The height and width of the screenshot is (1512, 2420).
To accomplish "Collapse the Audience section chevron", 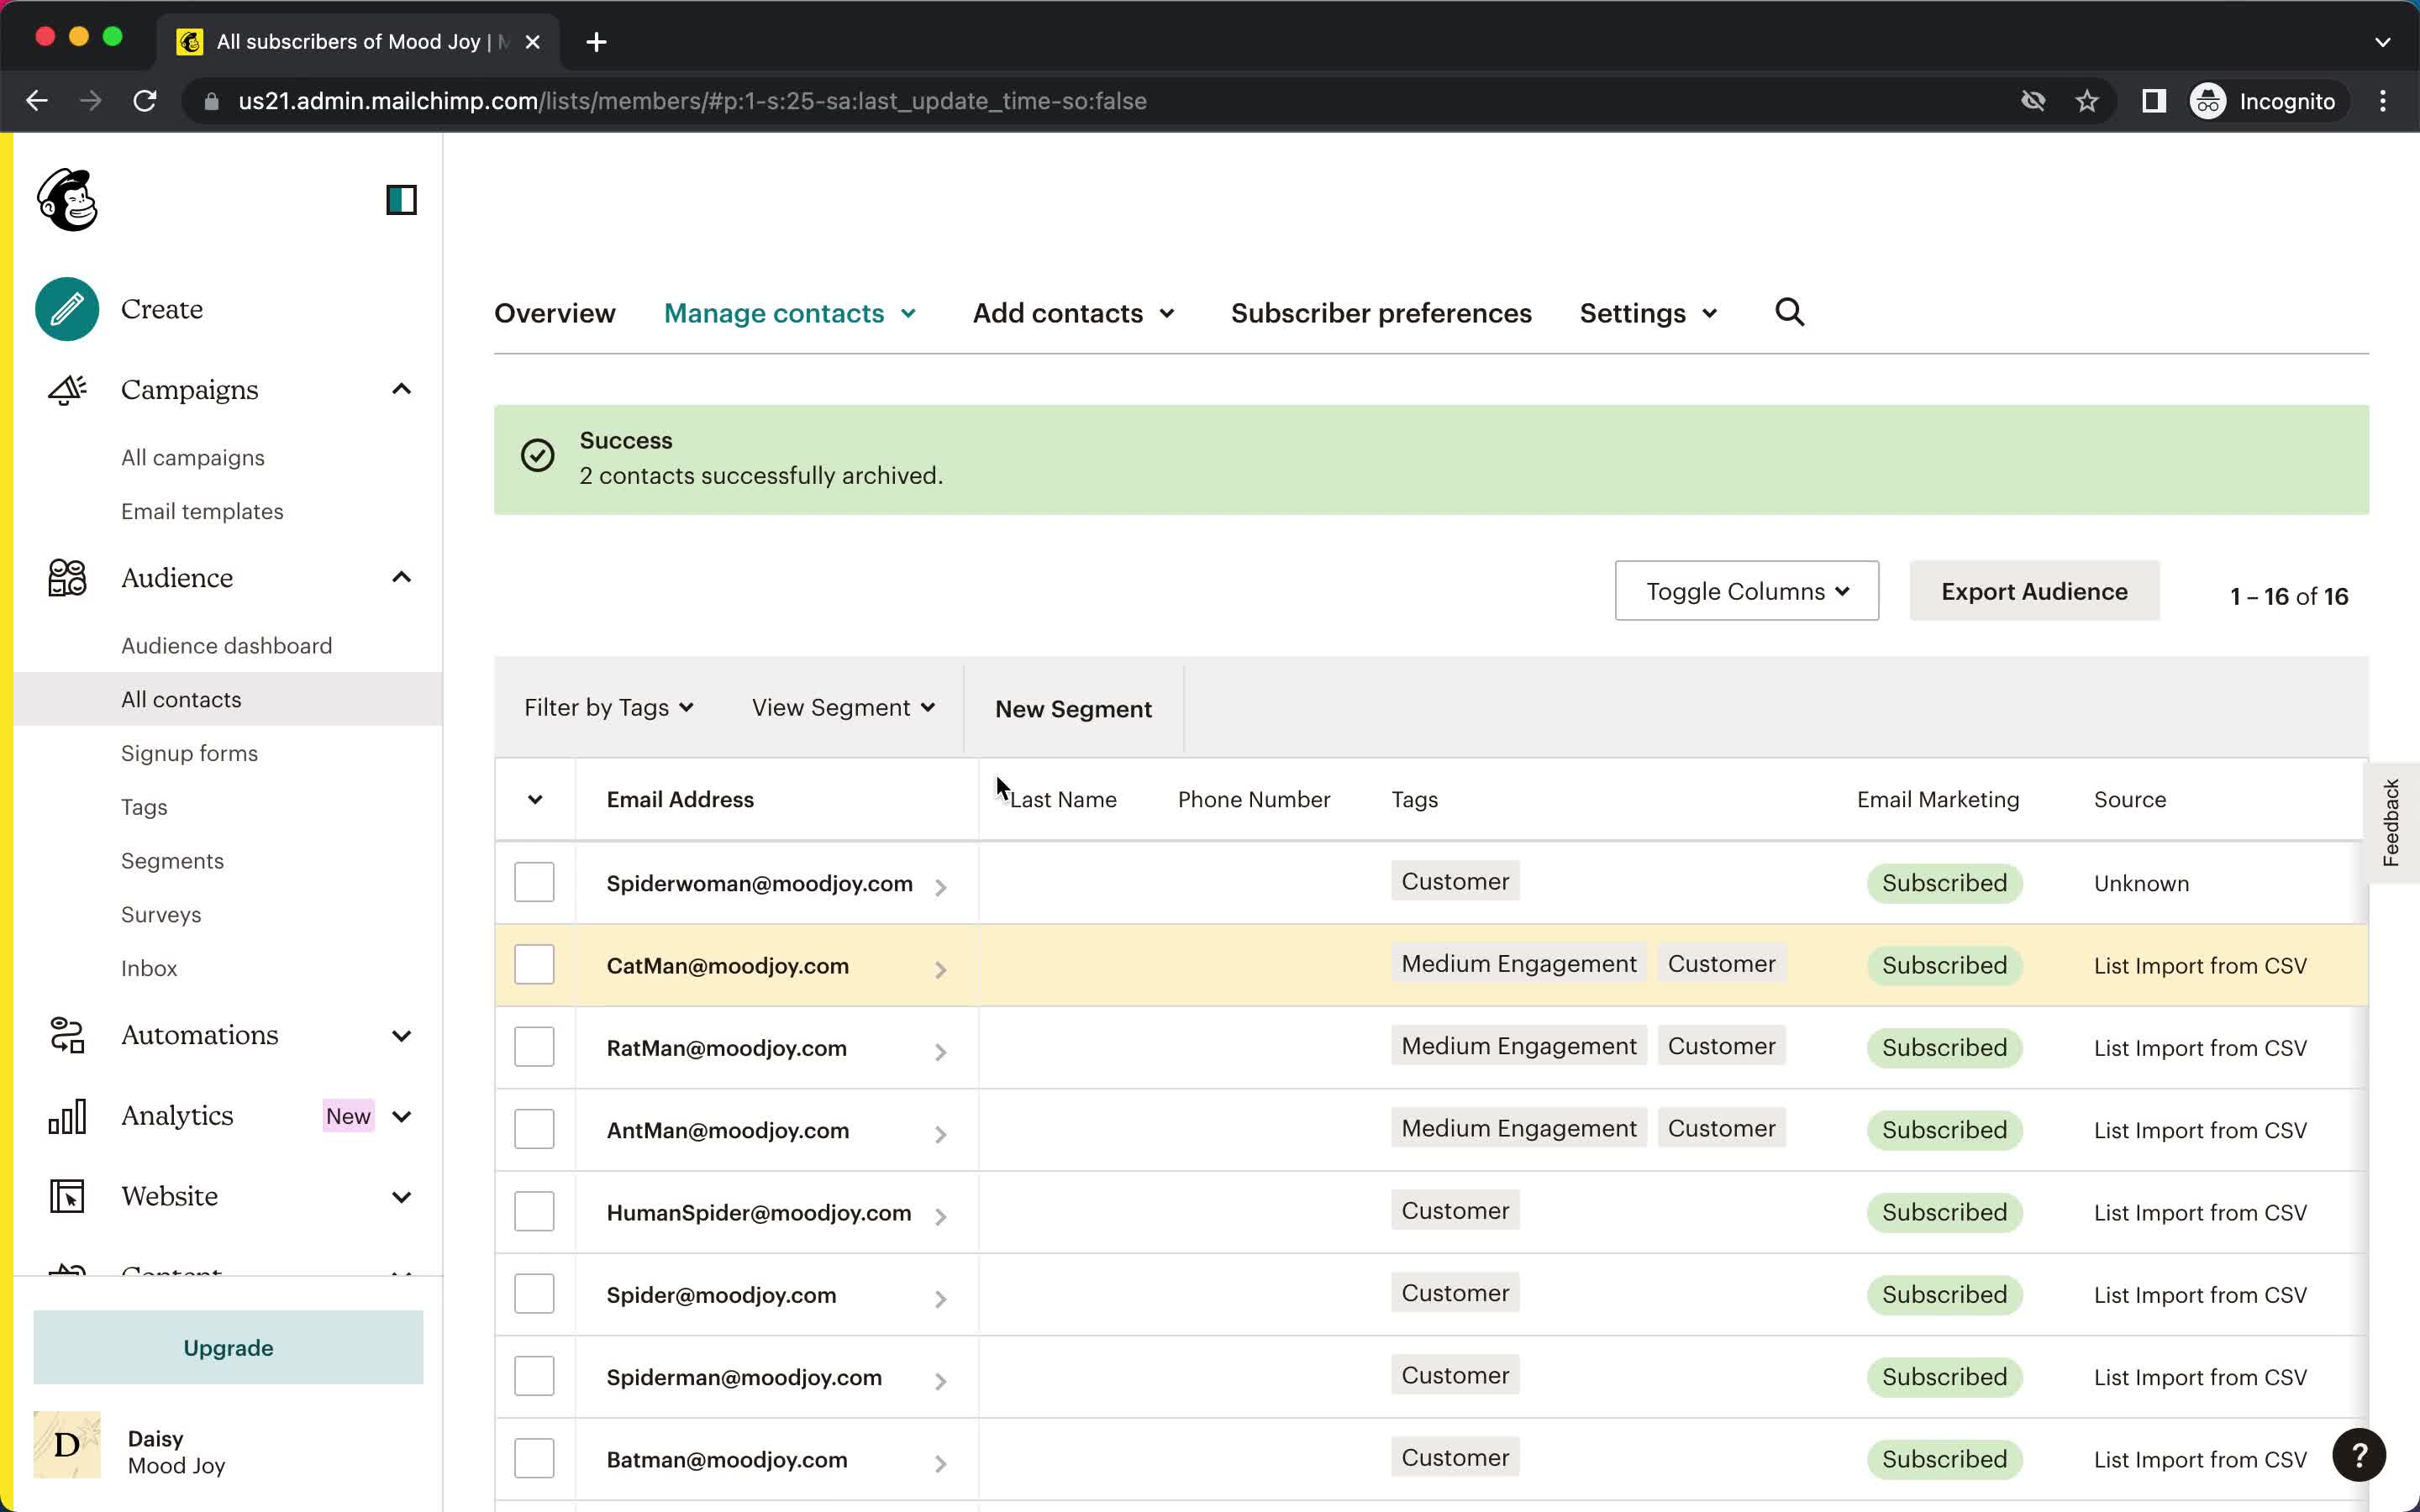I will tap(401, 577).
